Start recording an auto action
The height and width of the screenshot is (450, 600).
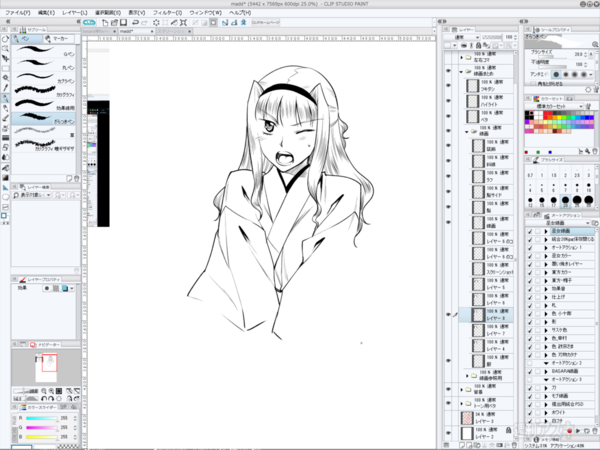tap(569, 431)
